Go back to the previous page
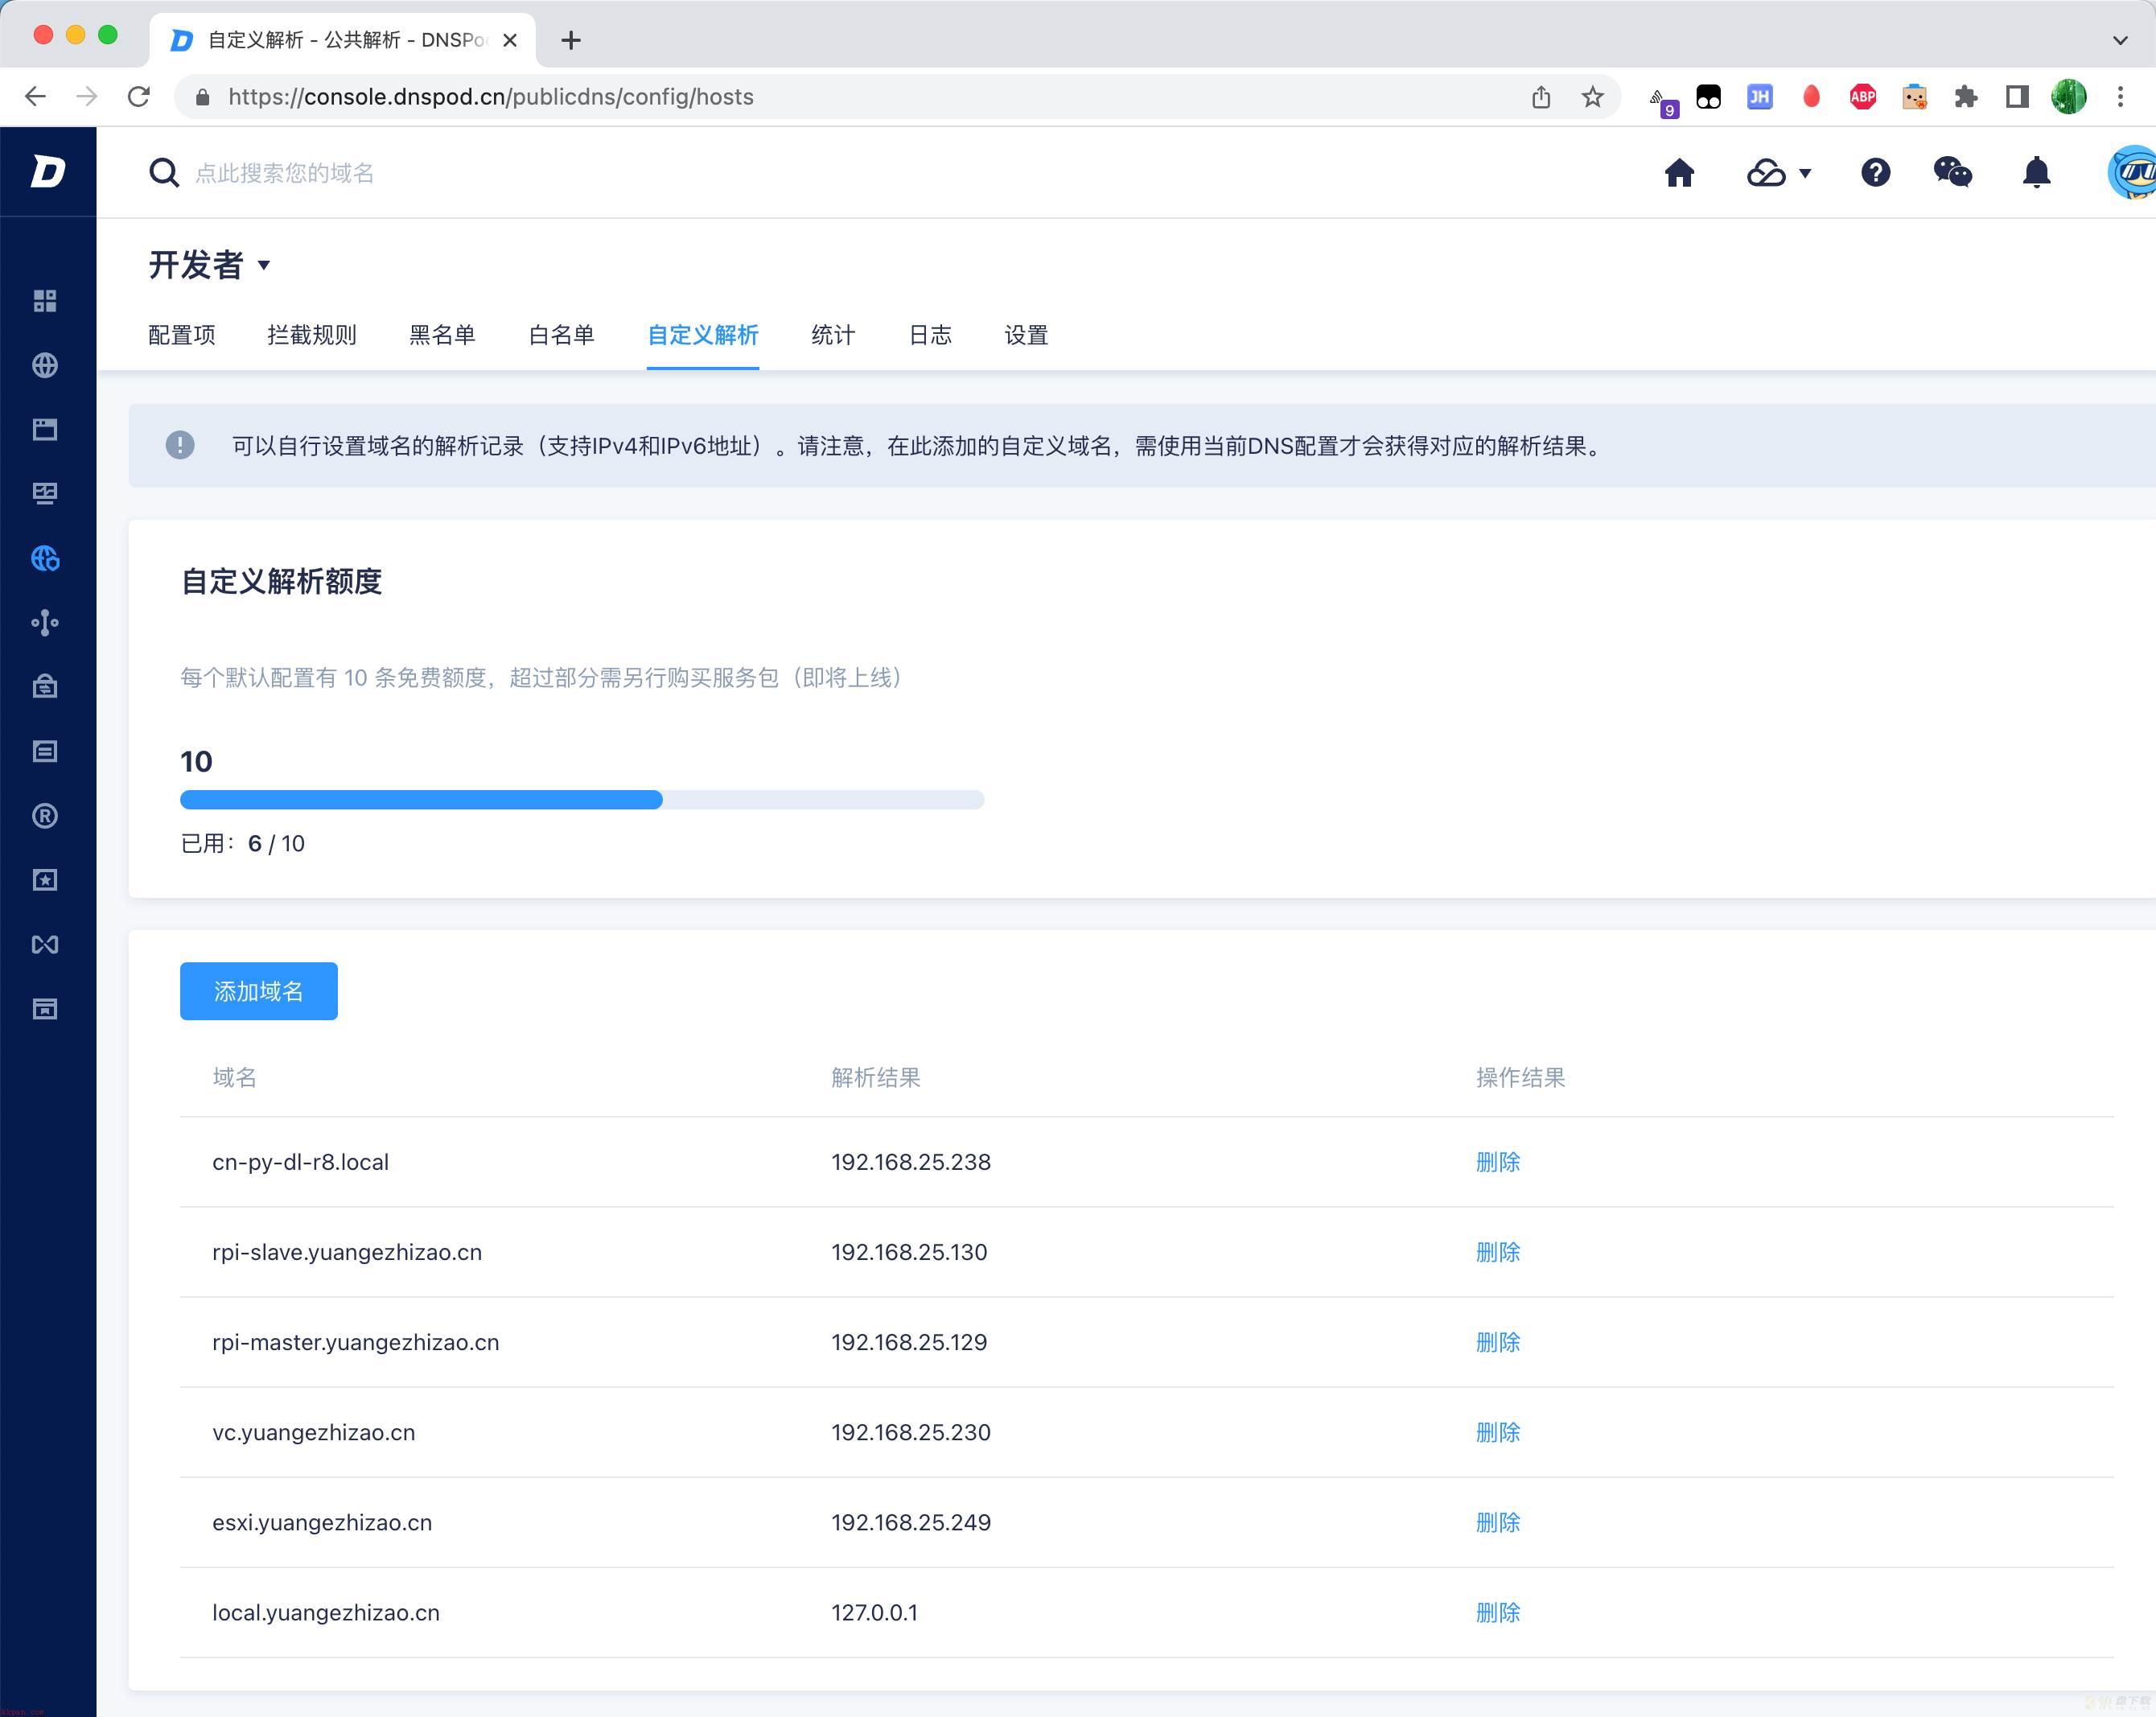 coord(35,96)
